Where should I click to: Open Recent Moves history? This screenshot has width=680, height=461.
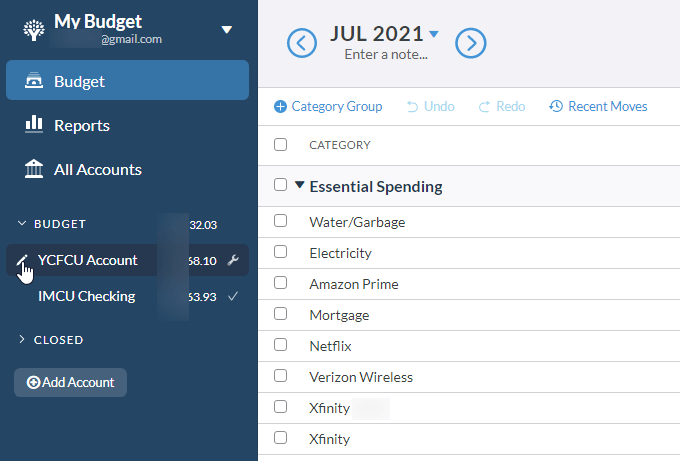coord(598,107)
